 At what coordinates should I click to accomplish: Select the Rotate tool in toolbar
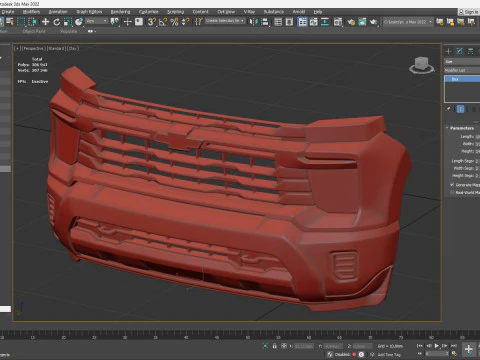(x=57, y=22)
